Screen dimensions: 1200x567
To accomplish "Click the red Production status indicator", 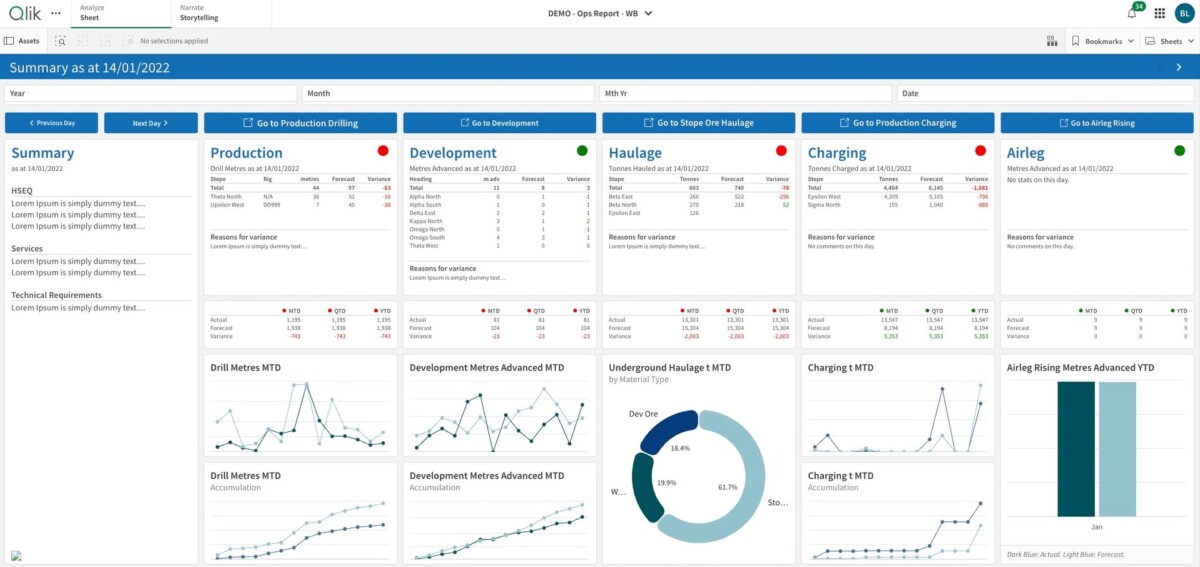I will (383, 151).
